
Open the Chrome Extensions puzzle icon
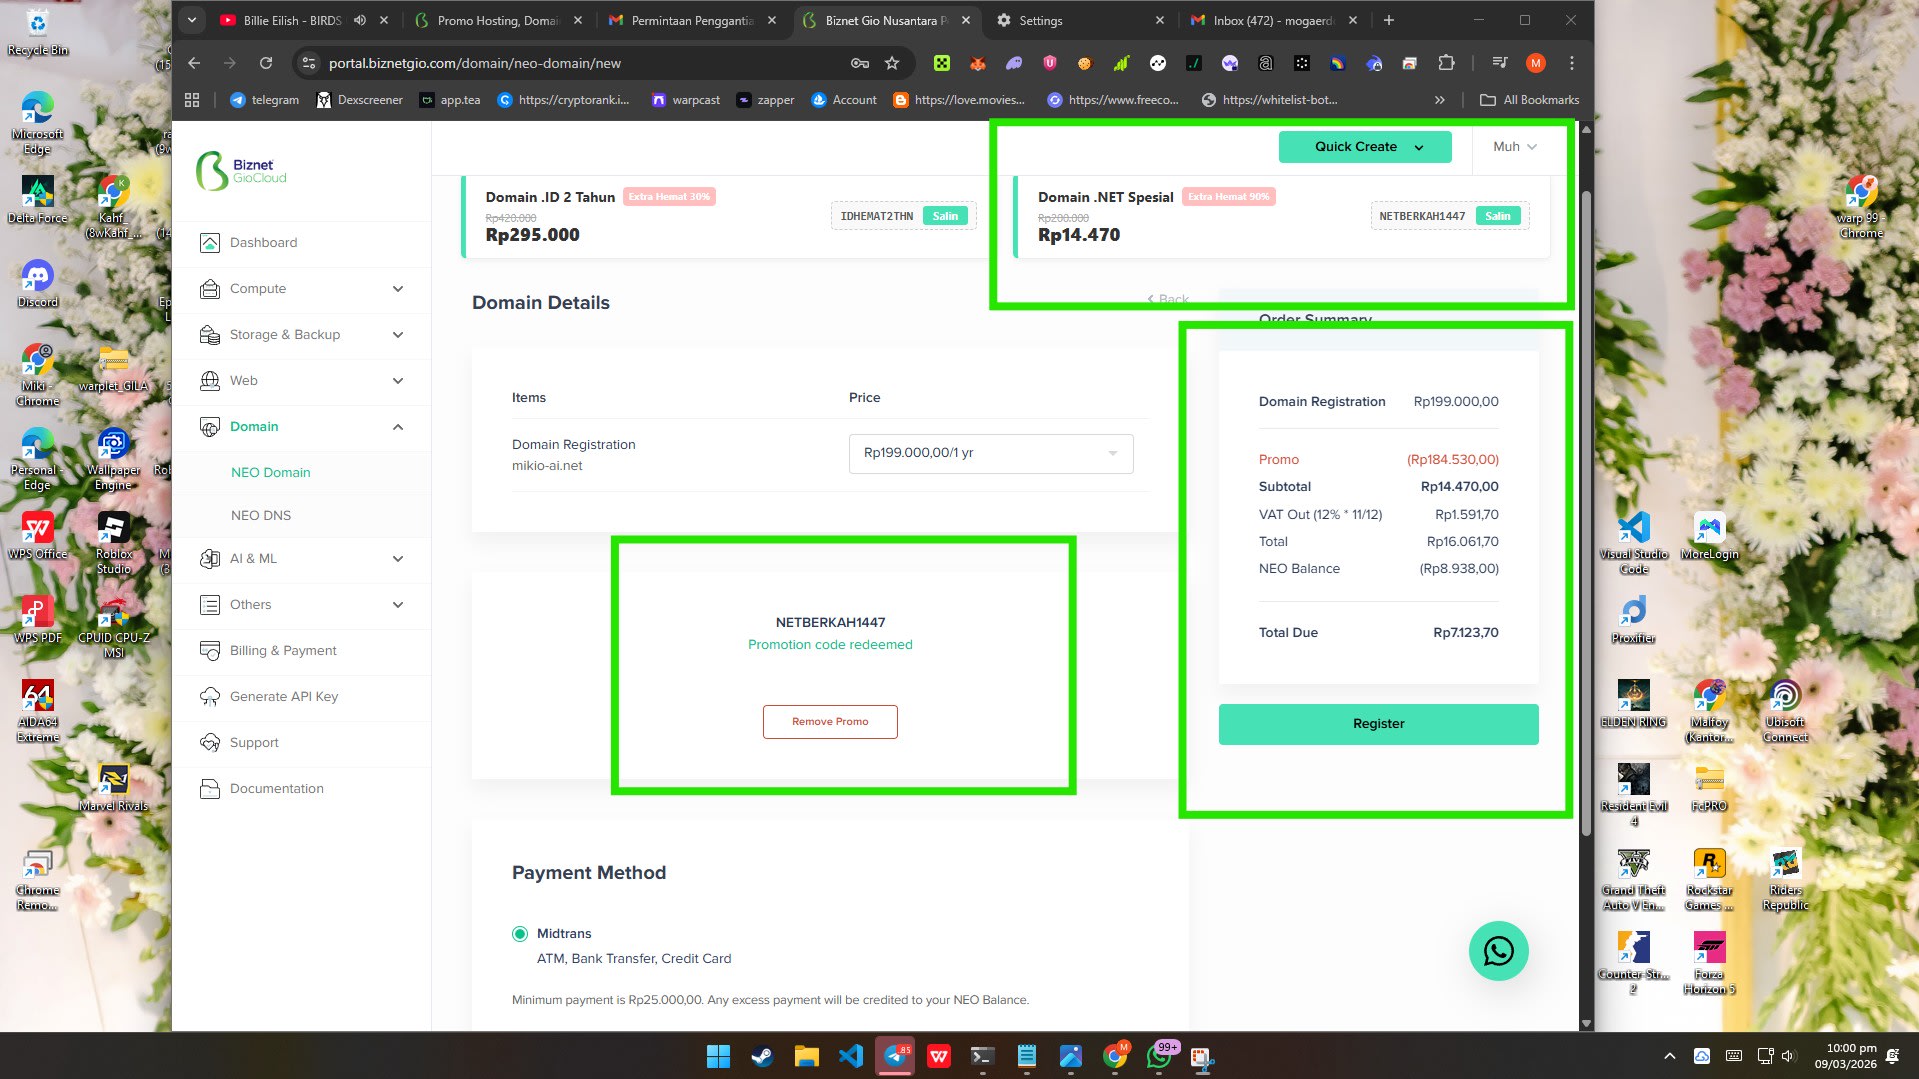pos(1446,63)
